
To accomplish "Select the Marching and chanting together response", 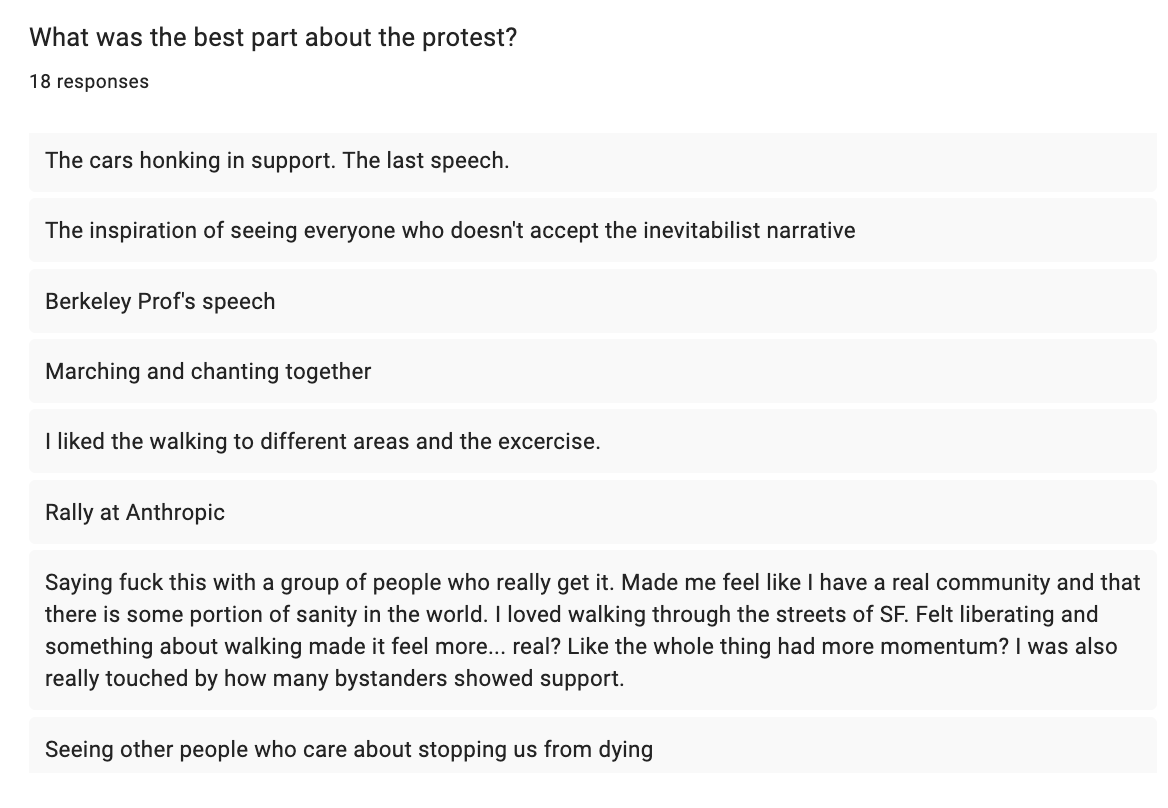I will 592,372.
